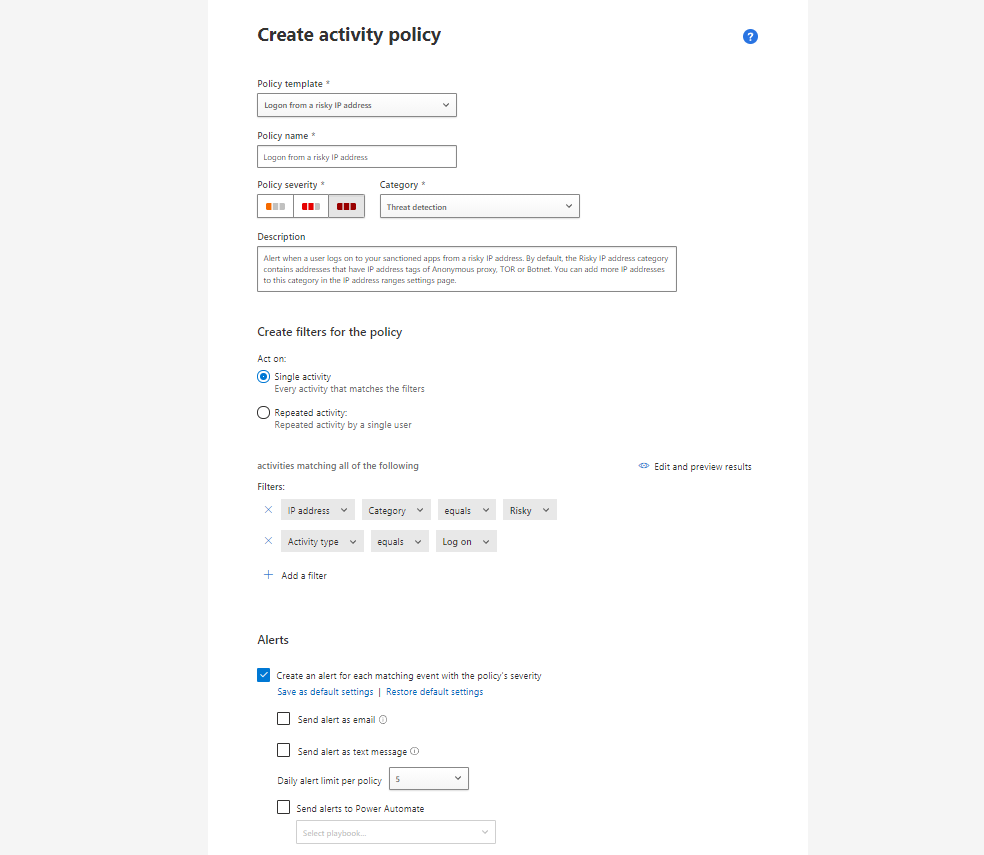
Task: Show info icon for Send alert as email
Action: [383, 719]
